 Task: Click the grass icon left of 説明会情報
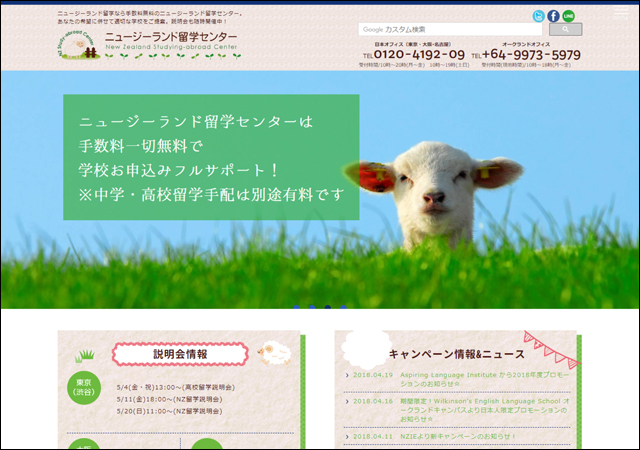click(87, 354)
